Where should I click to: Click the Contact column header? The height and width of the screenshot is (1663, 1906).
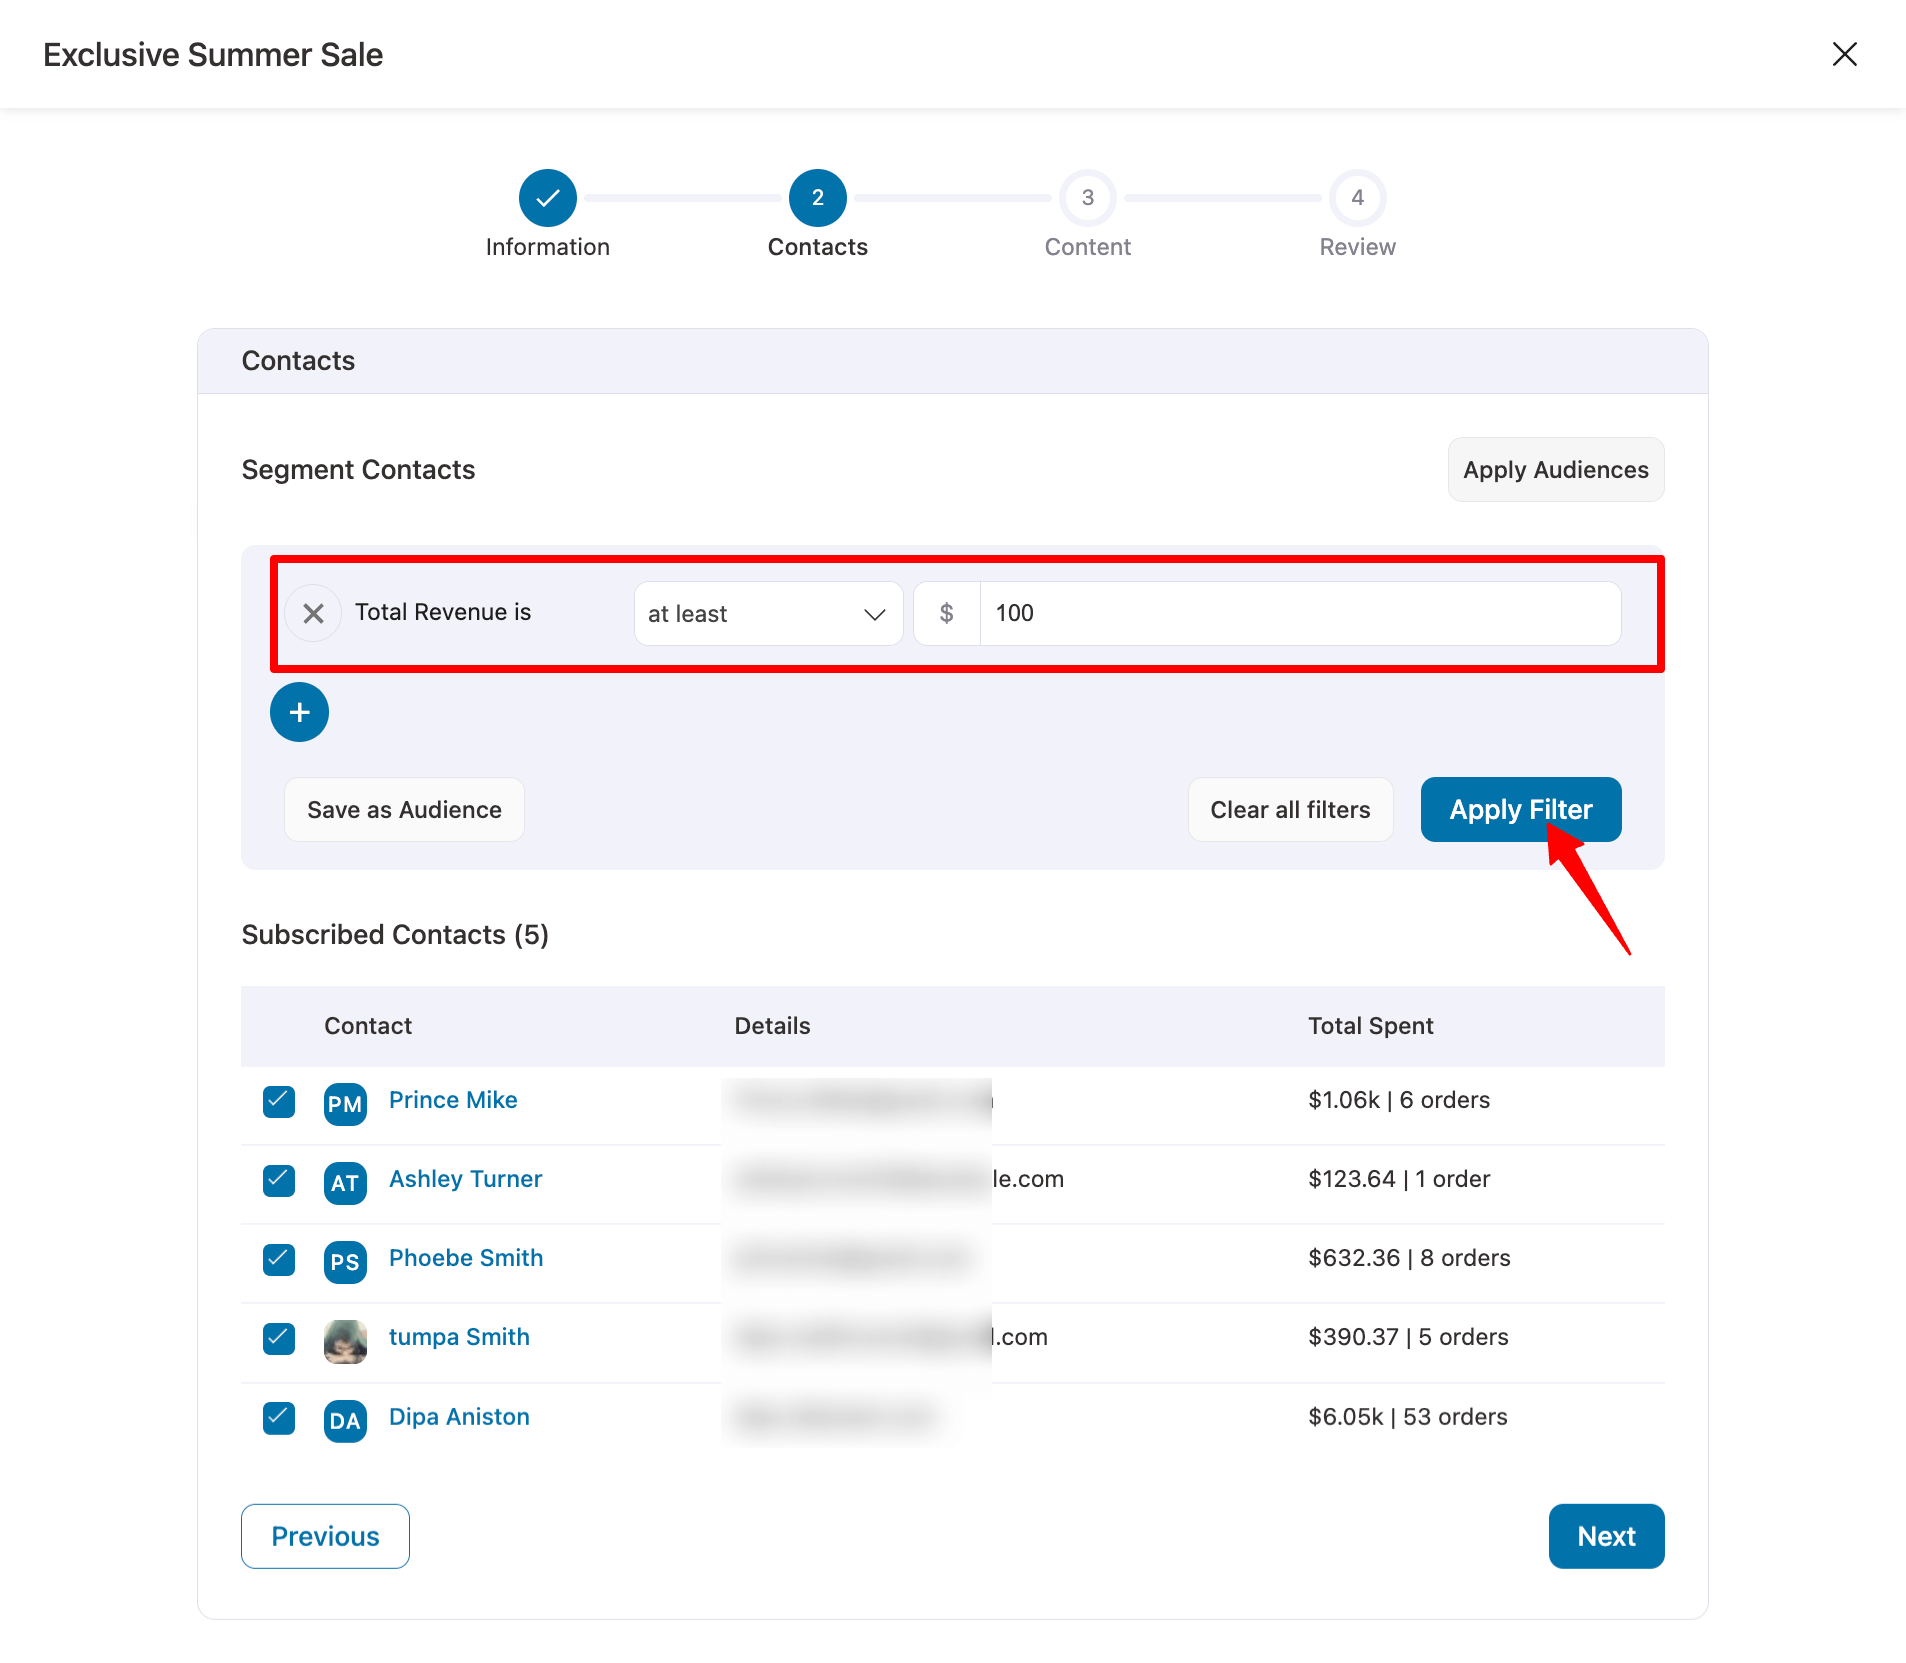click(368, 1026)
